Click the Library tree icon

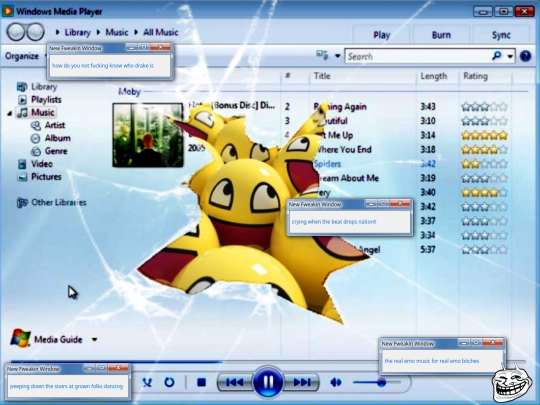pyautogui.click(x=22, y=87)
